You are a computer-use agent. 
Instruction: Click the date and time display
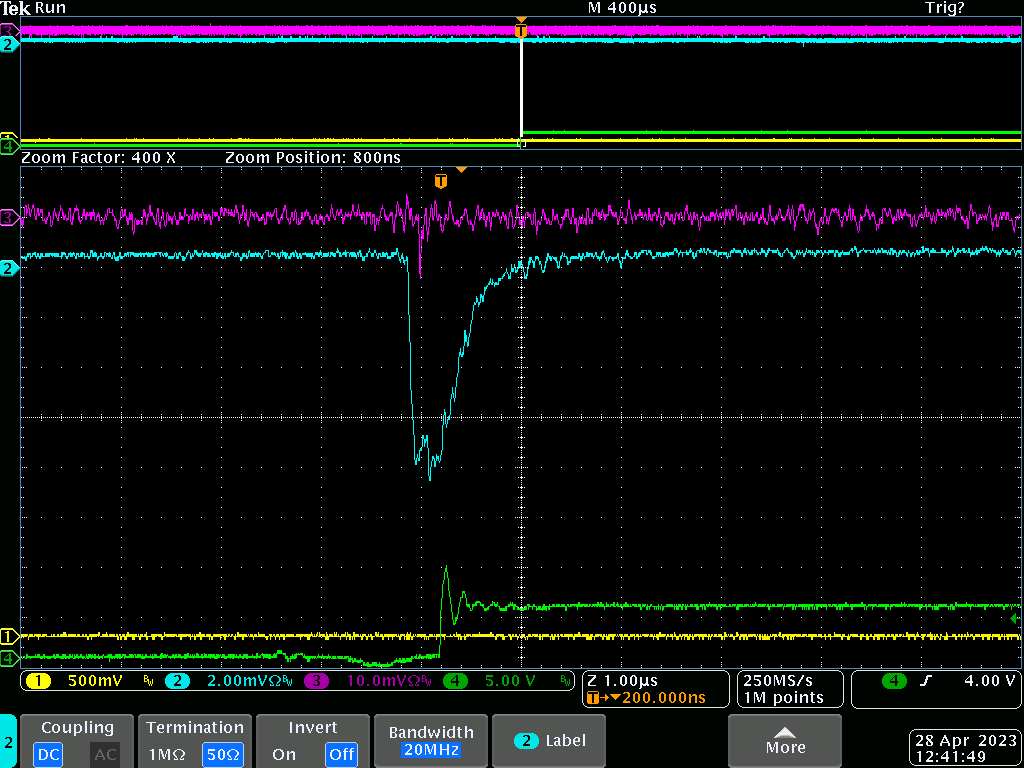(966, 749)
